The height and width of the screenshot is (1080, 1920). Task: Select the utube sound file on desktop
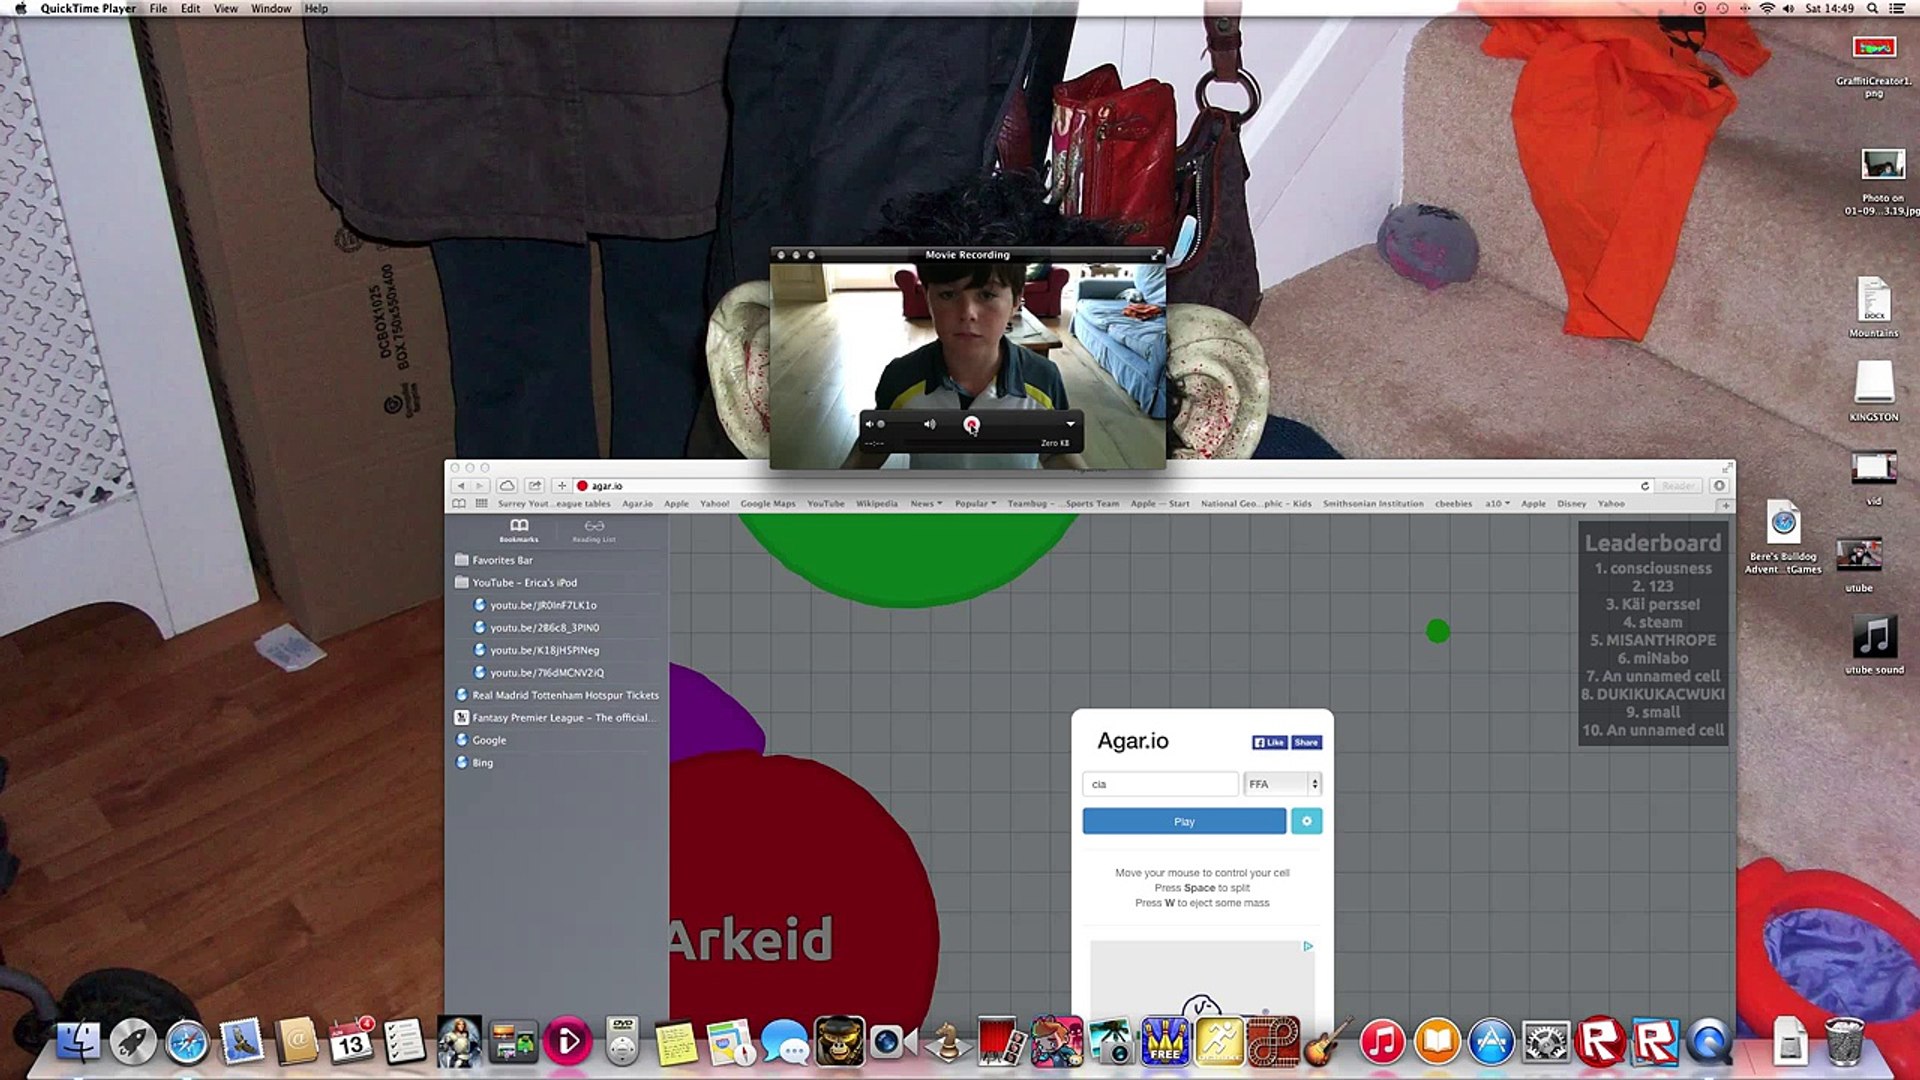click(x=1874, y=644)
